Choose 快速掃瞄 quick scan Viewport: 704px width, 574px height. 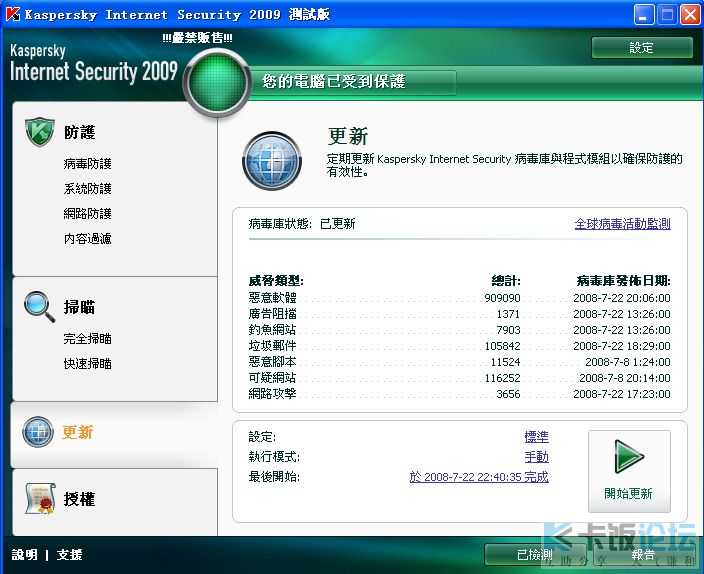(x=88, y=363)
